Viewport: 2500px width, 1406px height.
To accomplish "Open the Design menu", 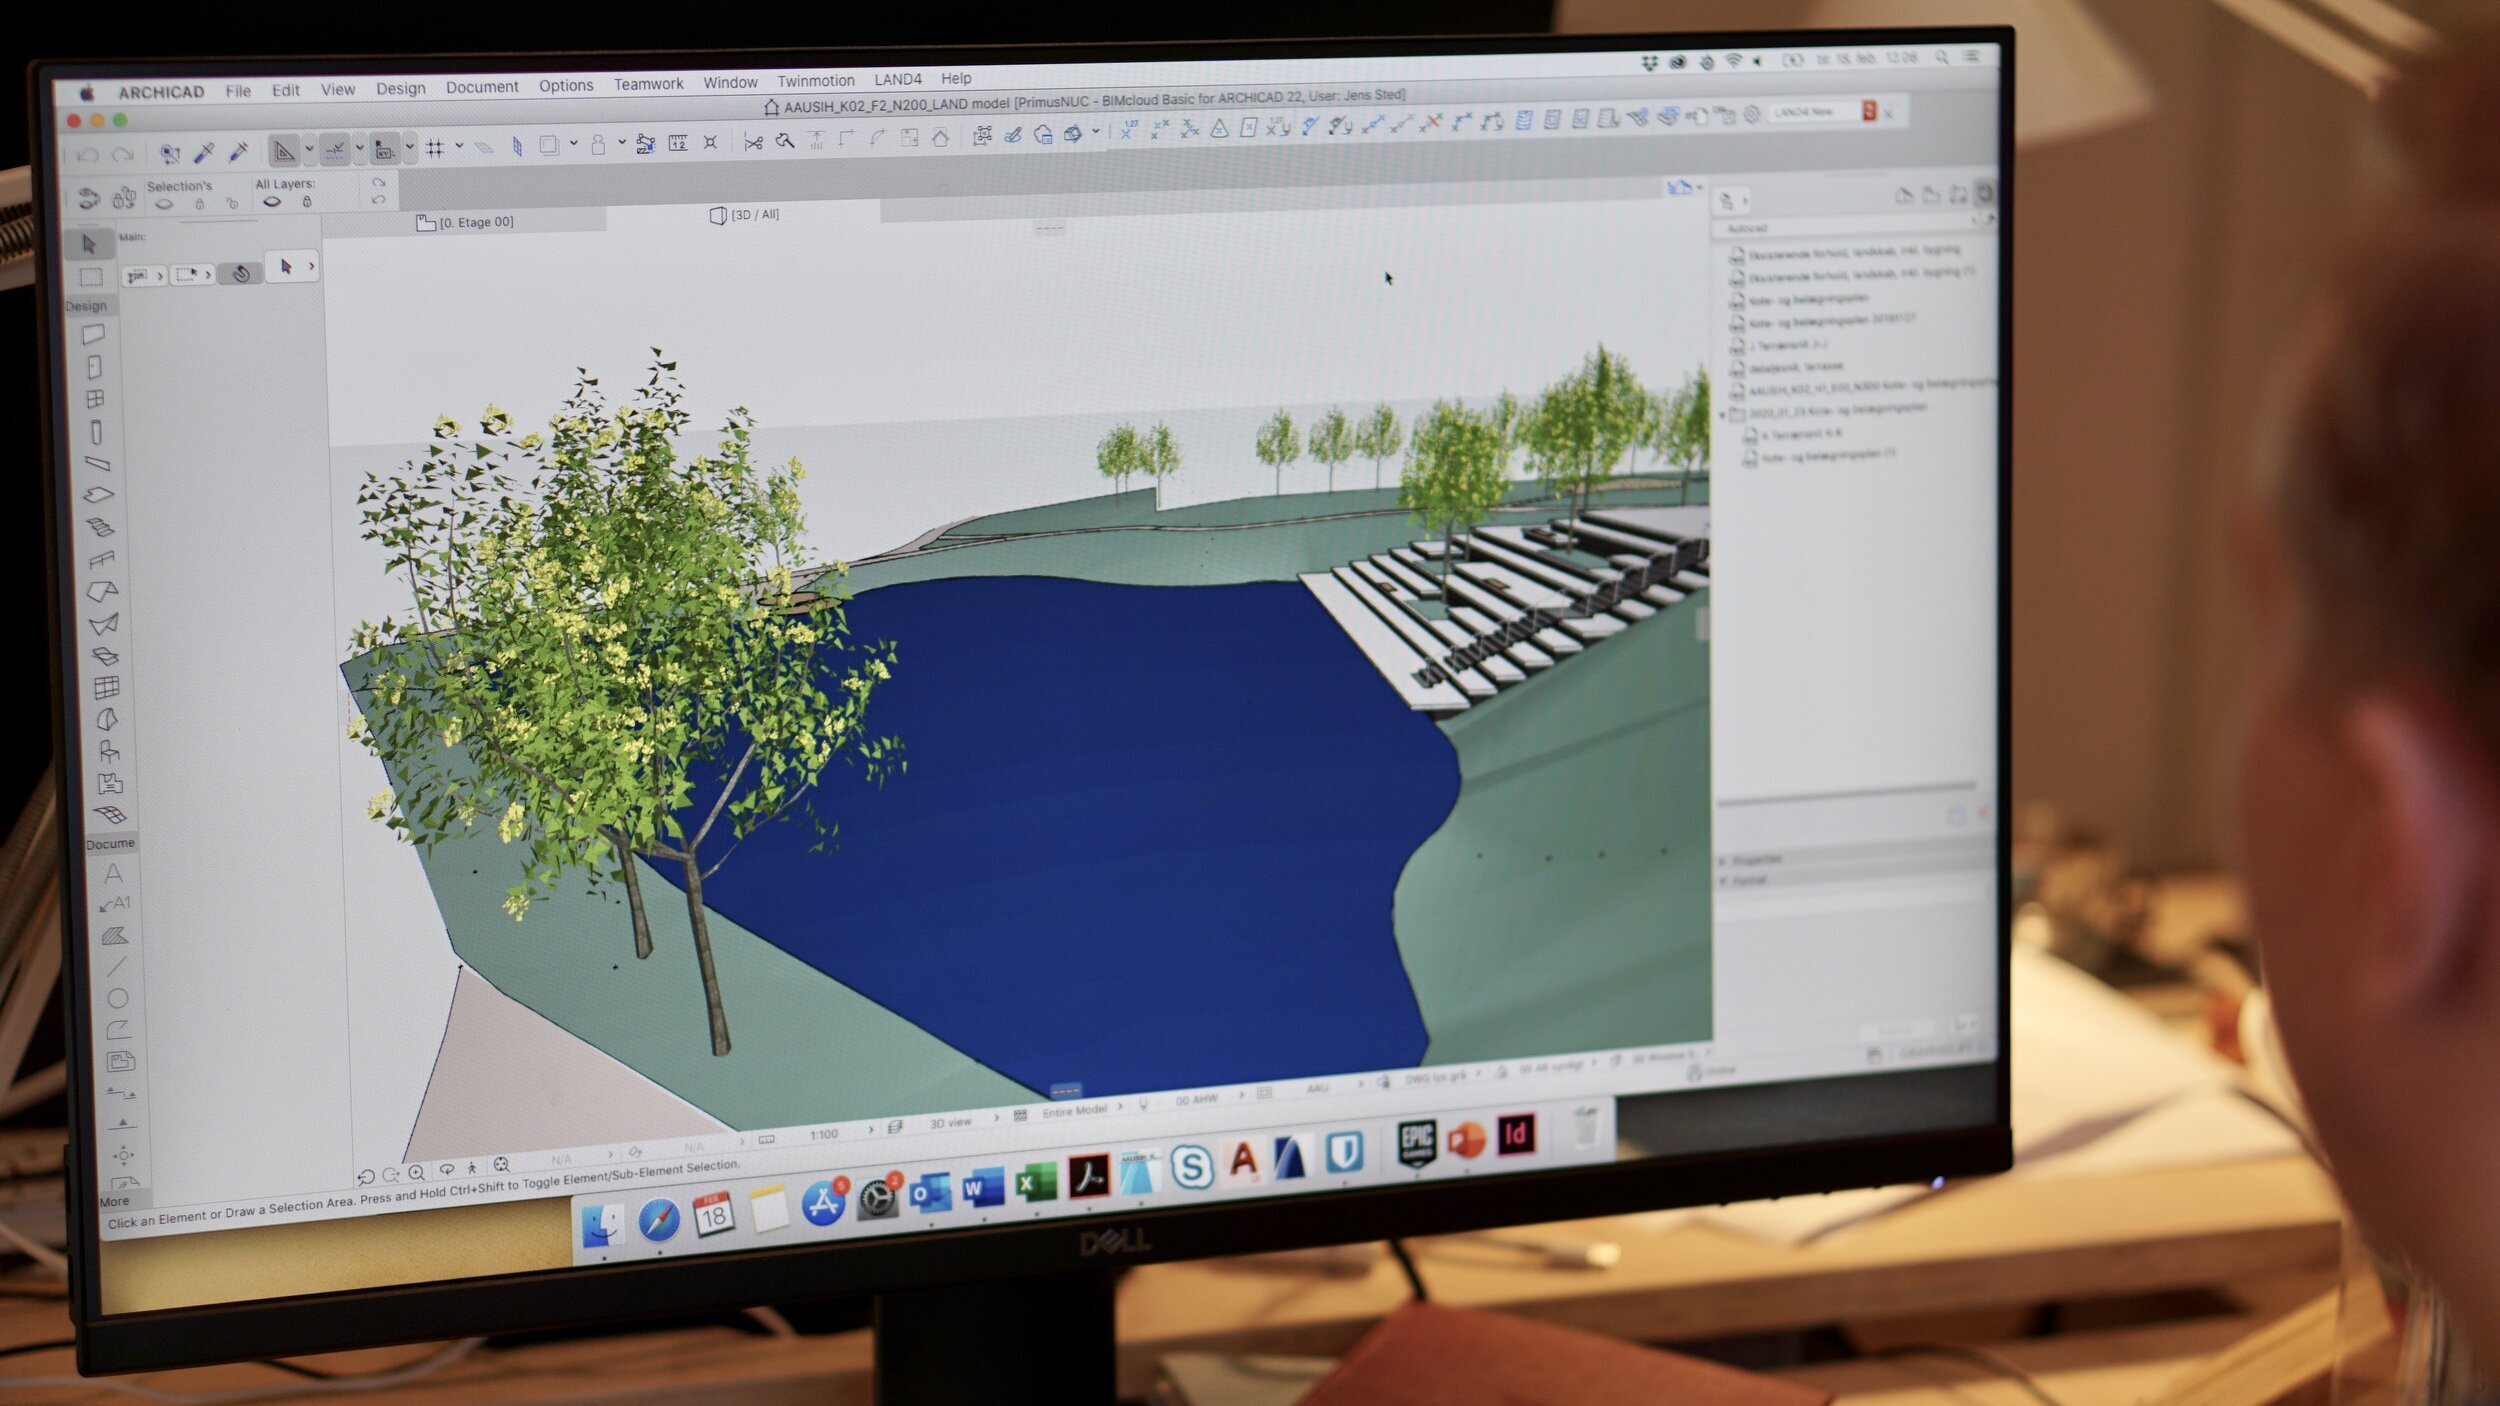I will click(x=401, y=88).
